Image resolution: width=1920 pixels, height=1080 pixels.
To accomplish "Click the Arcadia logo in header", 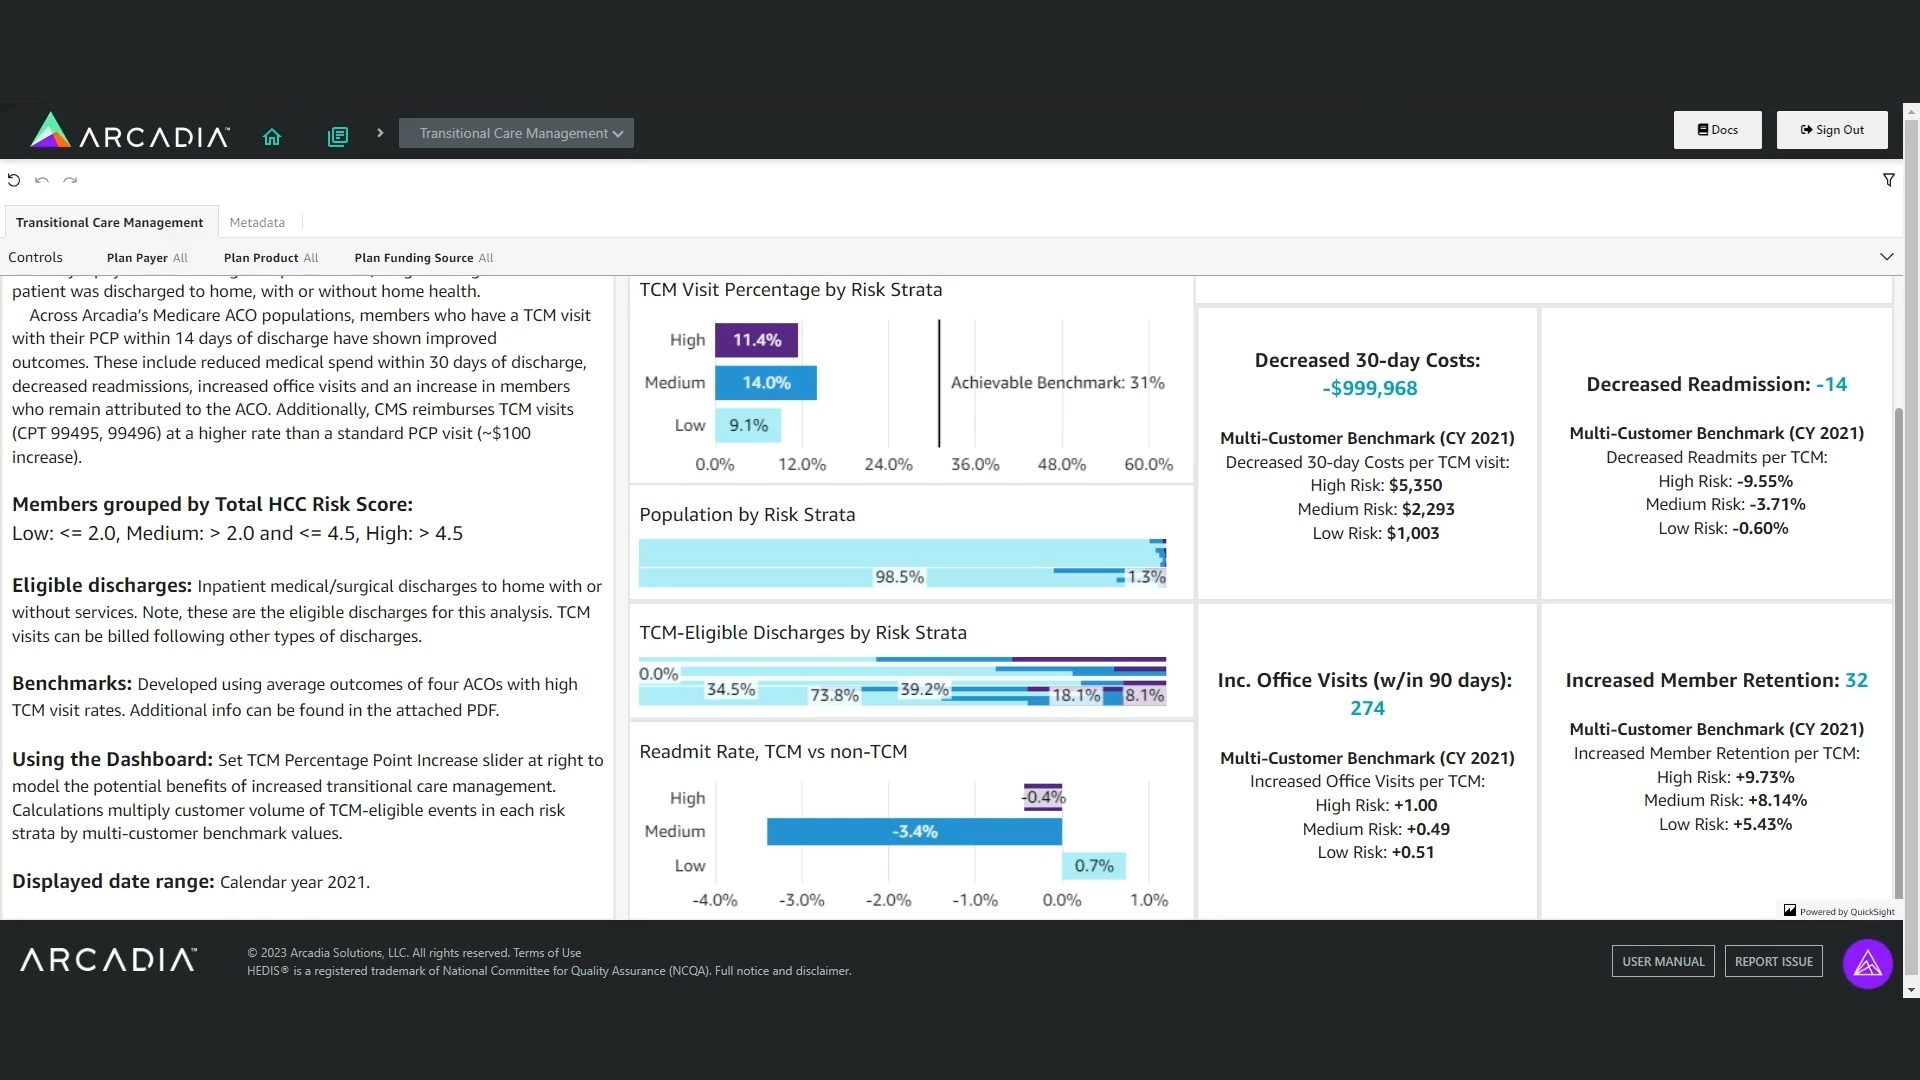I will 130,132.
